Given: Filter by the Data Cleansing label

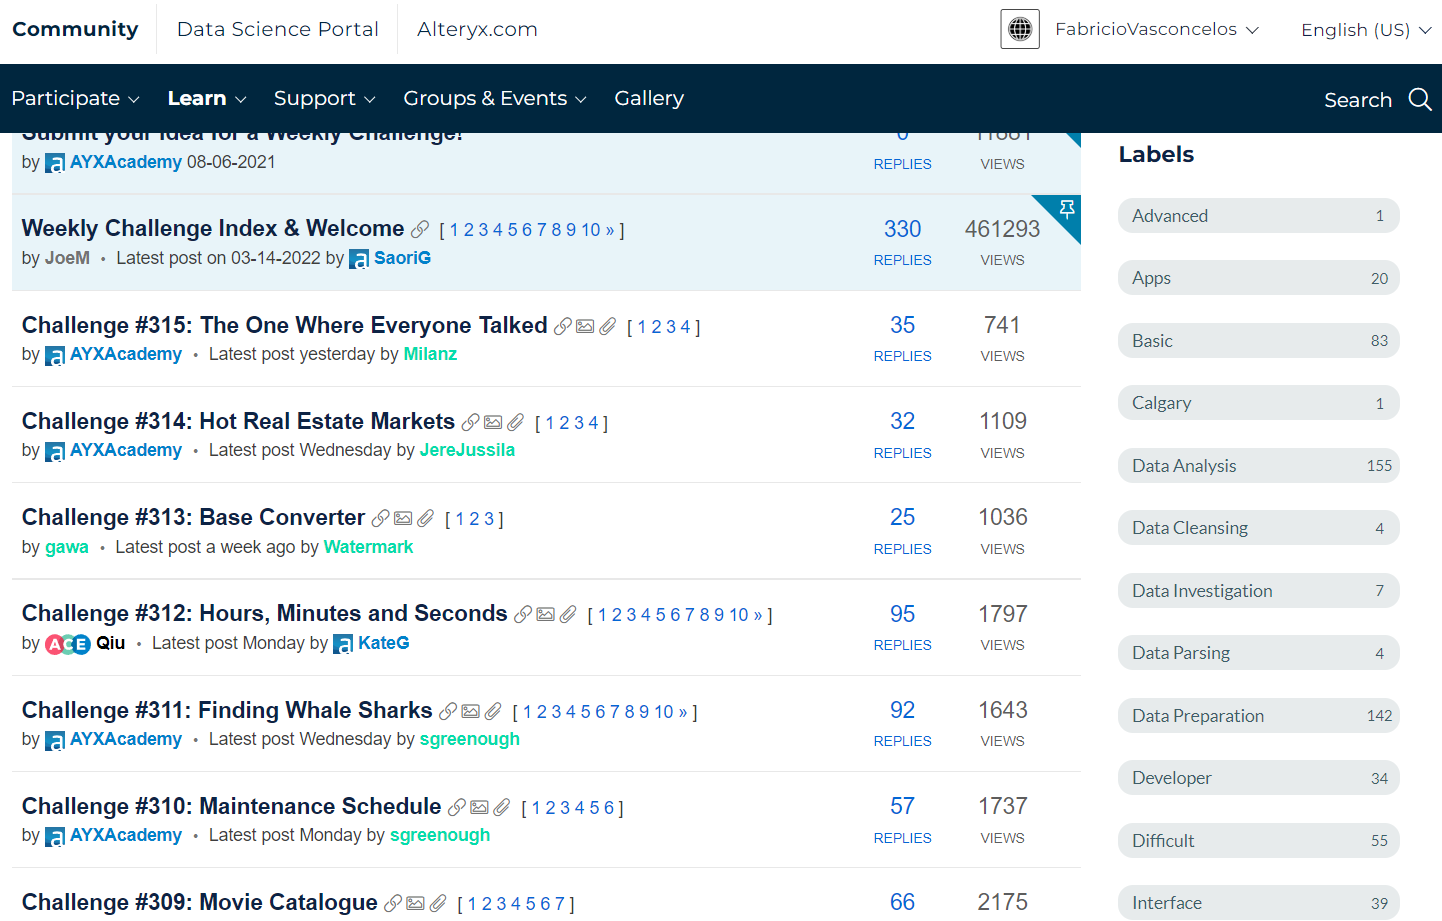Looking at the screenshot, I should (x=1258, y=528).
